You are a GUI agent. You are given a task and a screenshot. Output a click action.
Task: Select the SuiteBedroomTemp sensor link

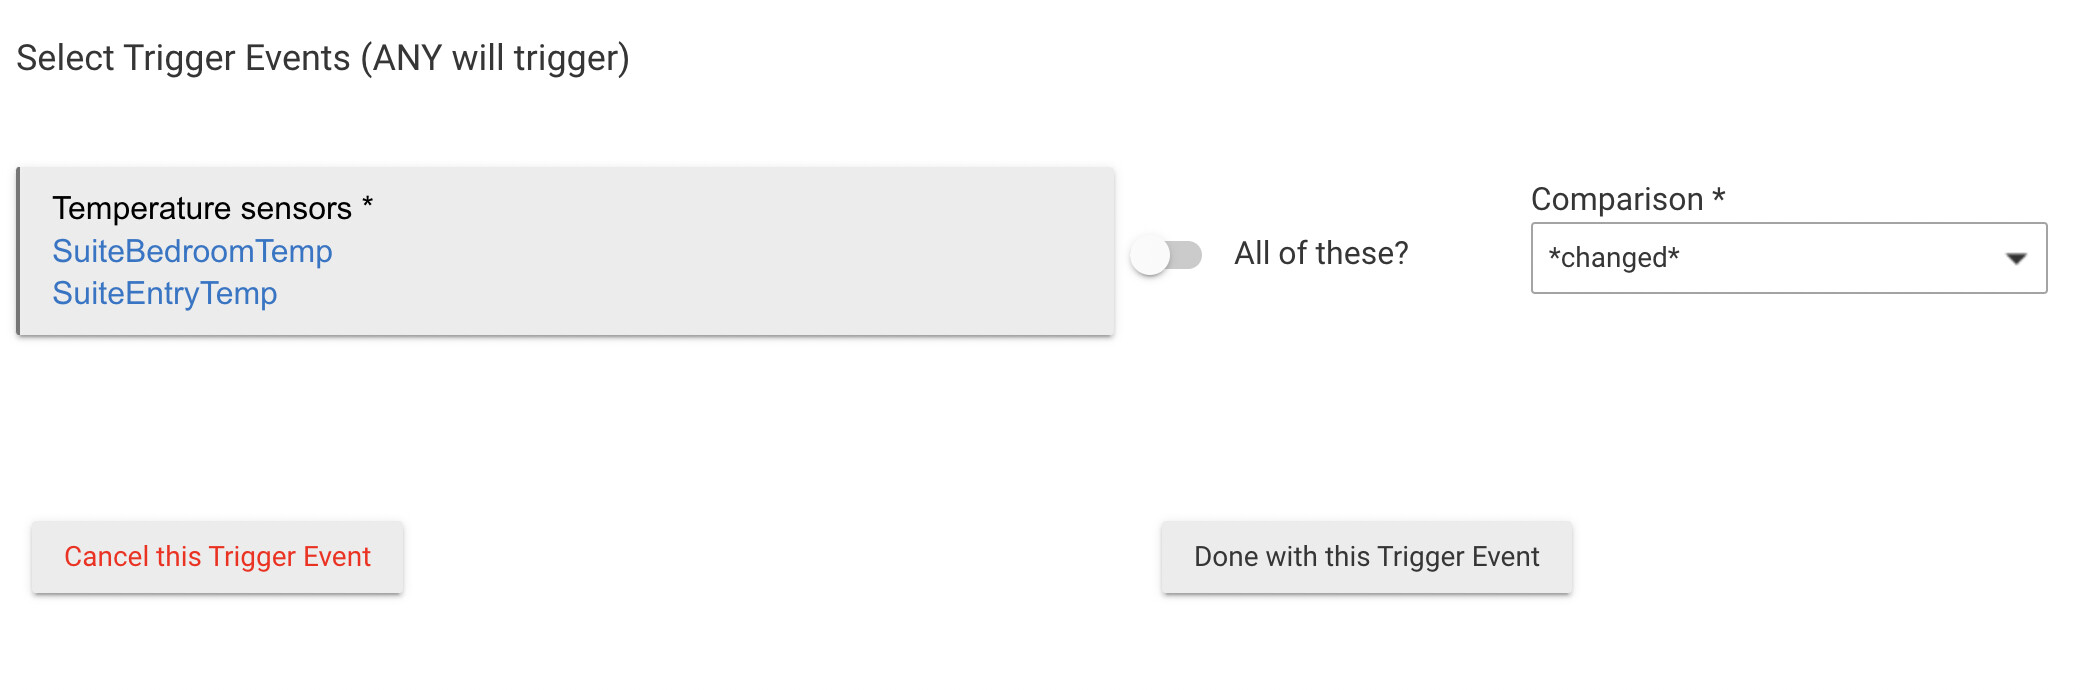tap(192, 251)
